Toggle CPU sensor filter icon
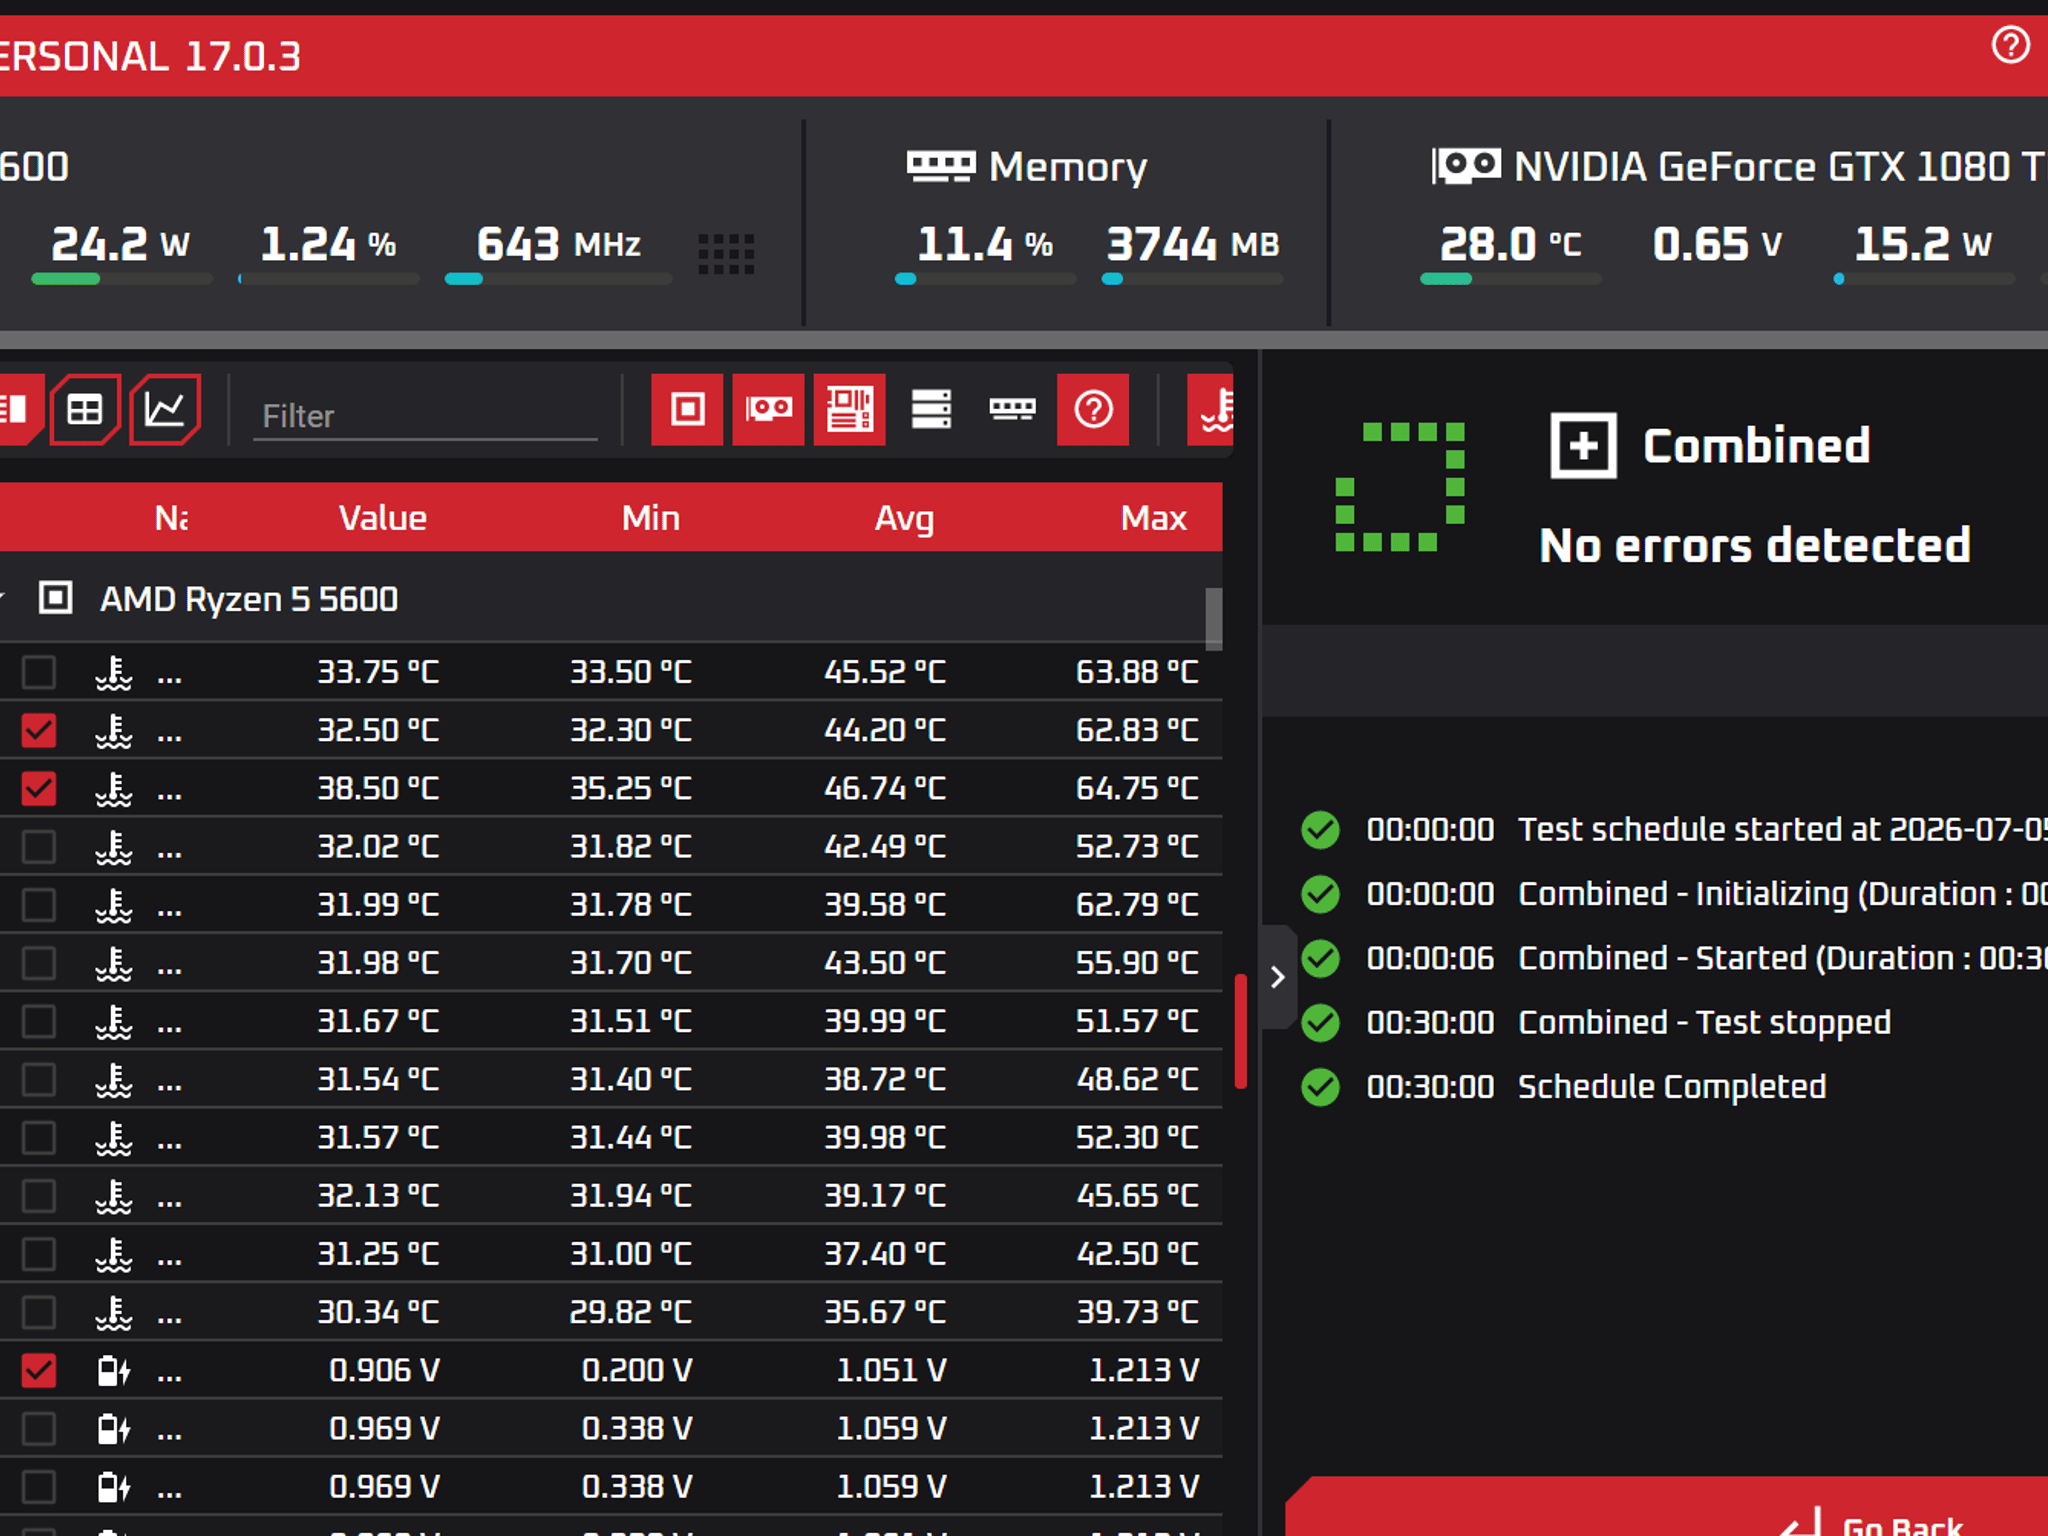The height and width of the screenshot is (1536, 2048). (687, 409)
